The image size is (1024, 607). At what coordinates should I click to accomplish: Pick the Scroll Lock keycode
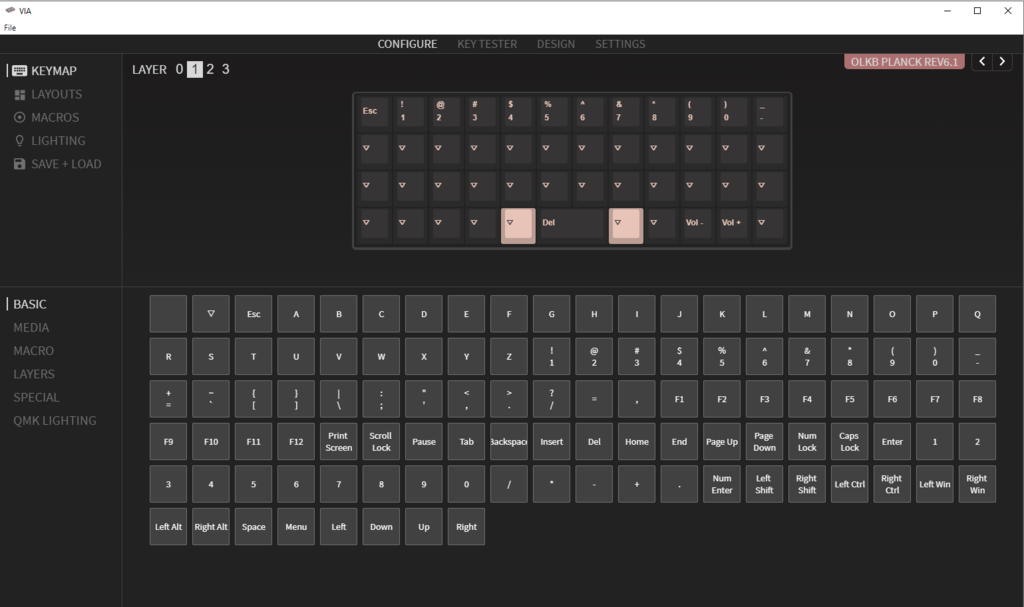pos(381,442)
